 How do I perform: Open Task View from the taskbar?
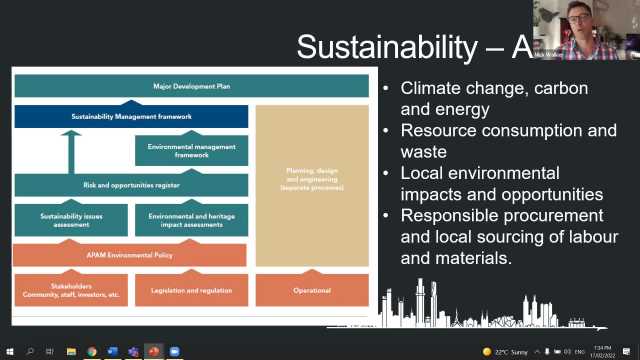[50, 351]
